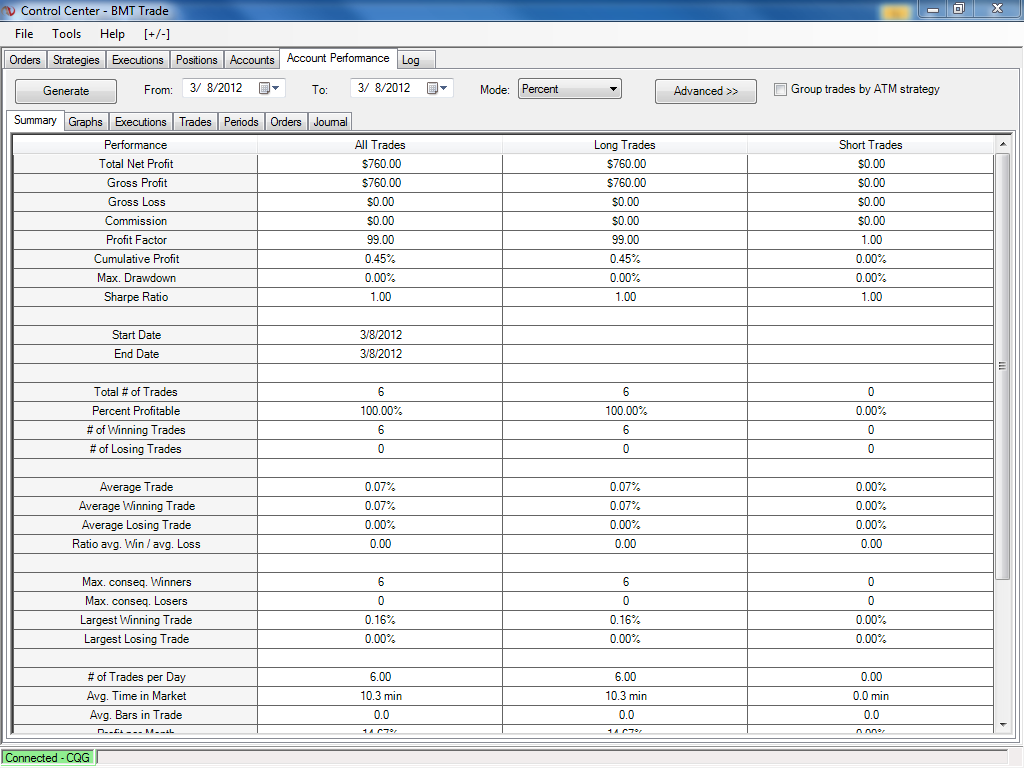Select the Total # of Trades row label
Screen dimensions: 1024x768
click(x=135, y=392)
